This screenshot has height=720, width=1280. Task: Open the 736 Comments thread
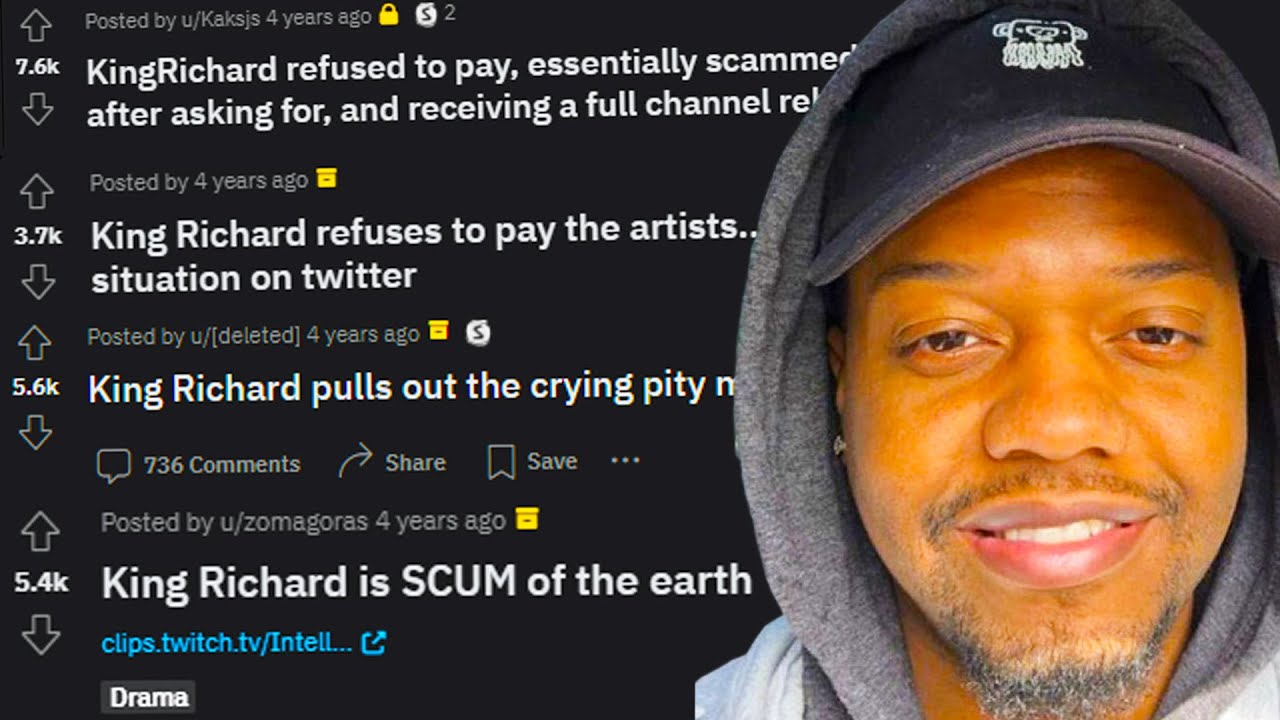[x=198, y=465]
